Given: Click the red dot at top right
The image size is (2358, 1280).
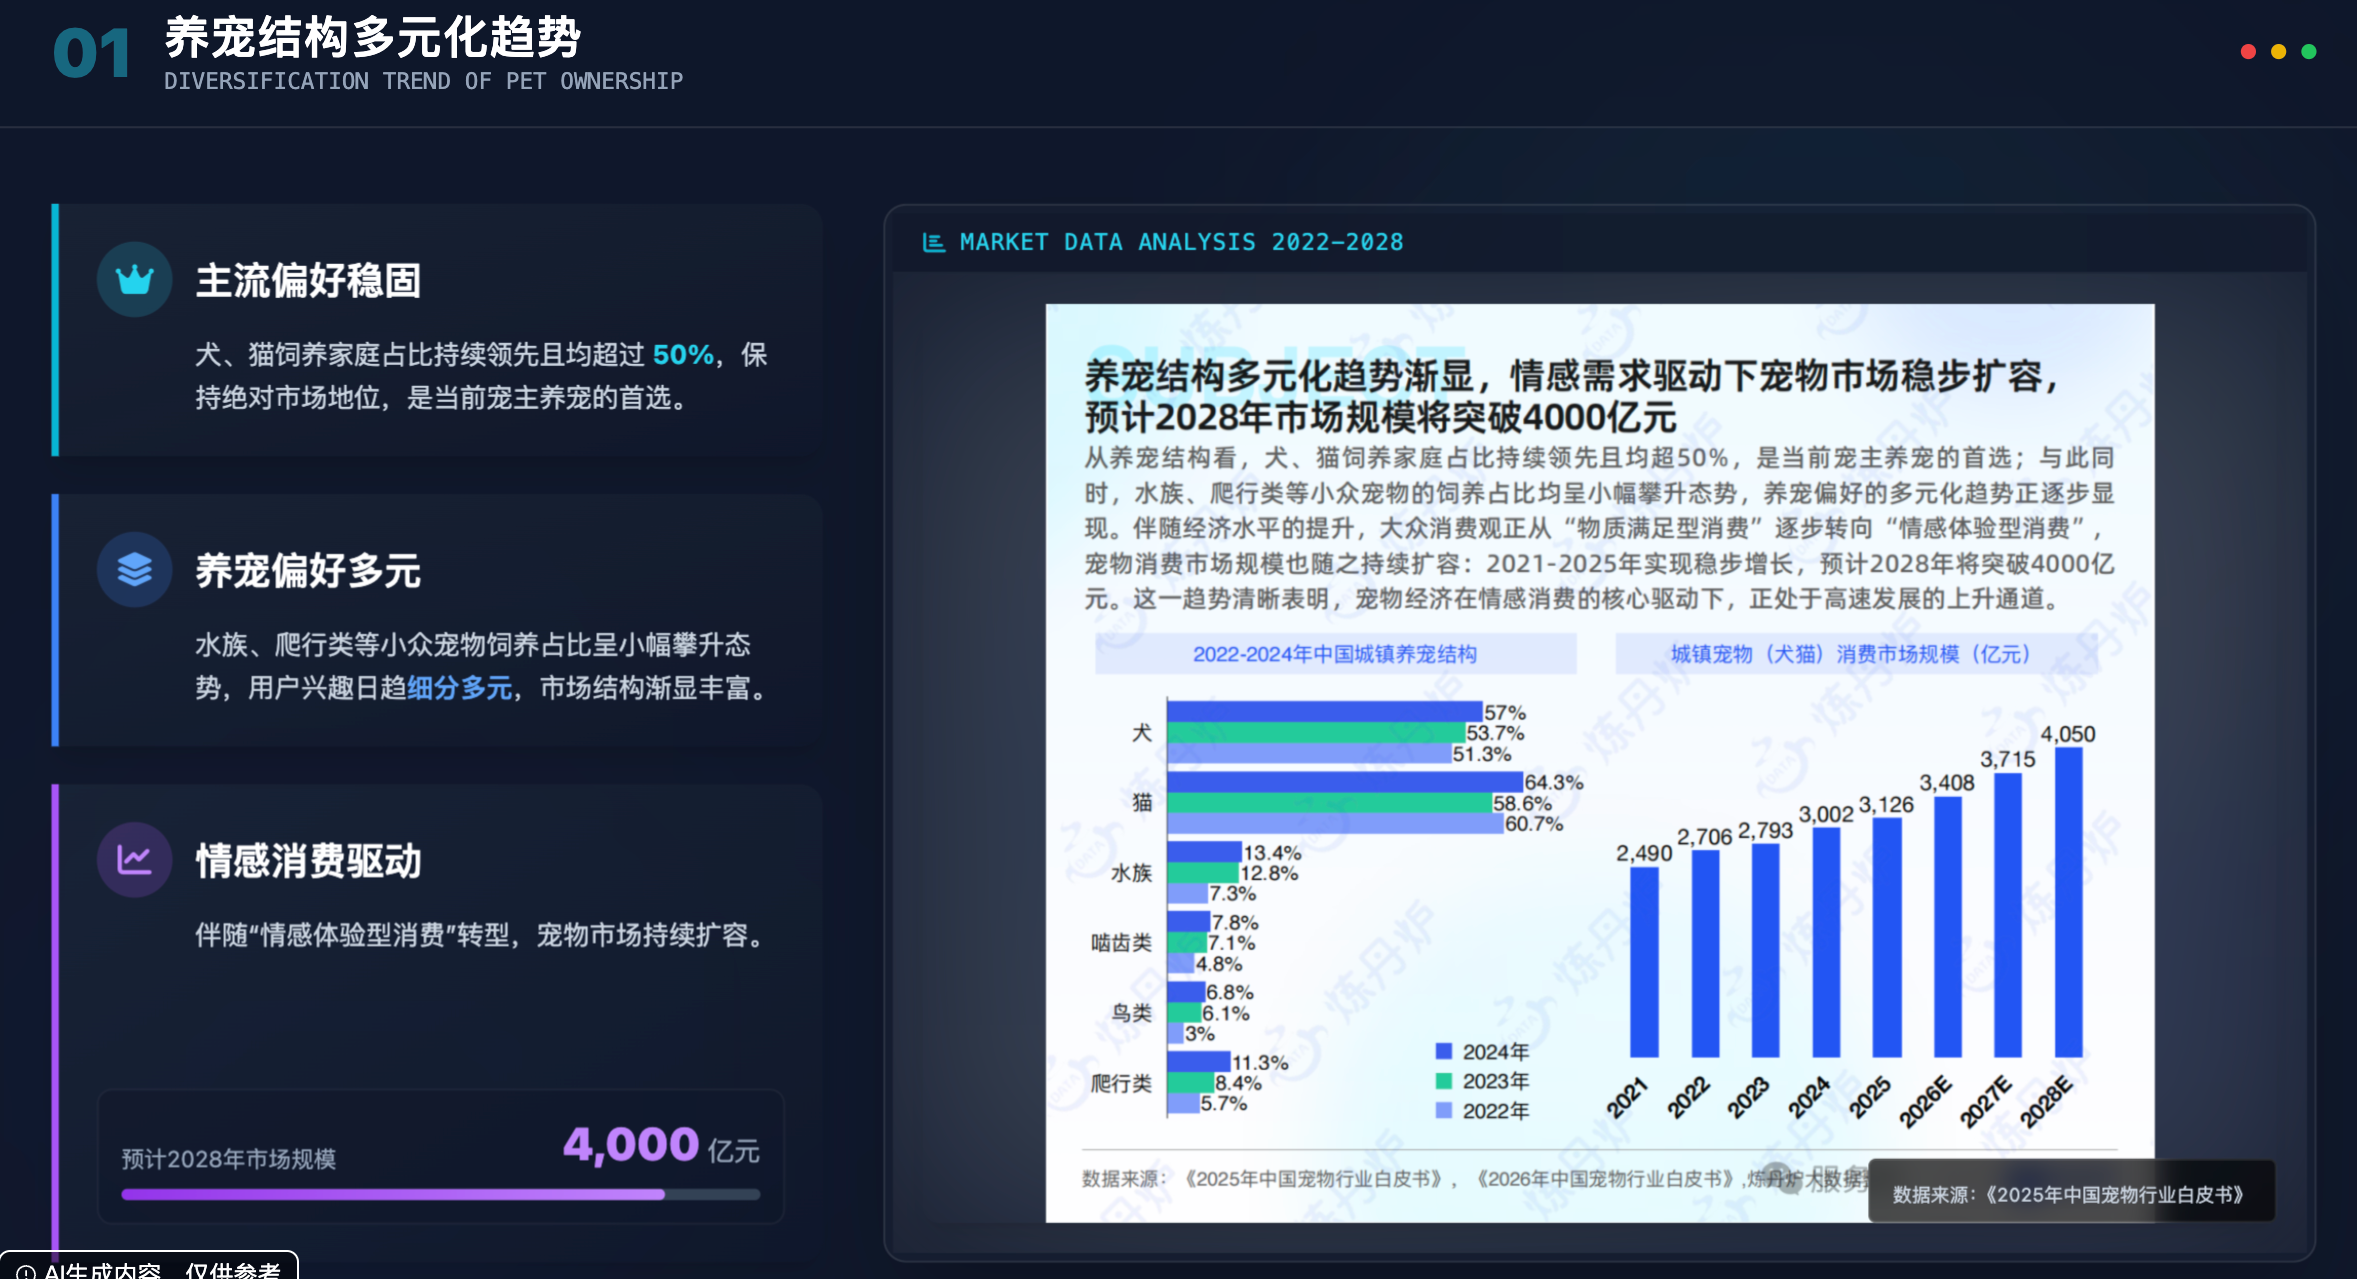Looking at the screenshot, I should [x=2248, y=52].
